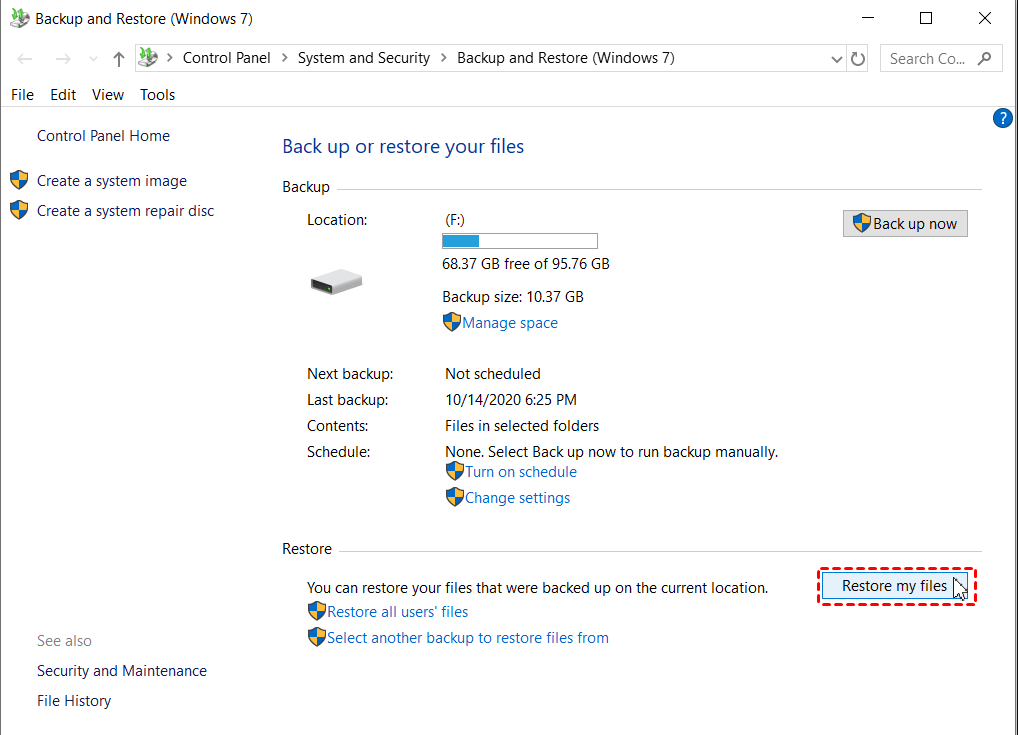Click the shield icon beside Create a system image
This screenshot has width=1018, height=735.
[x=19, y=181]
